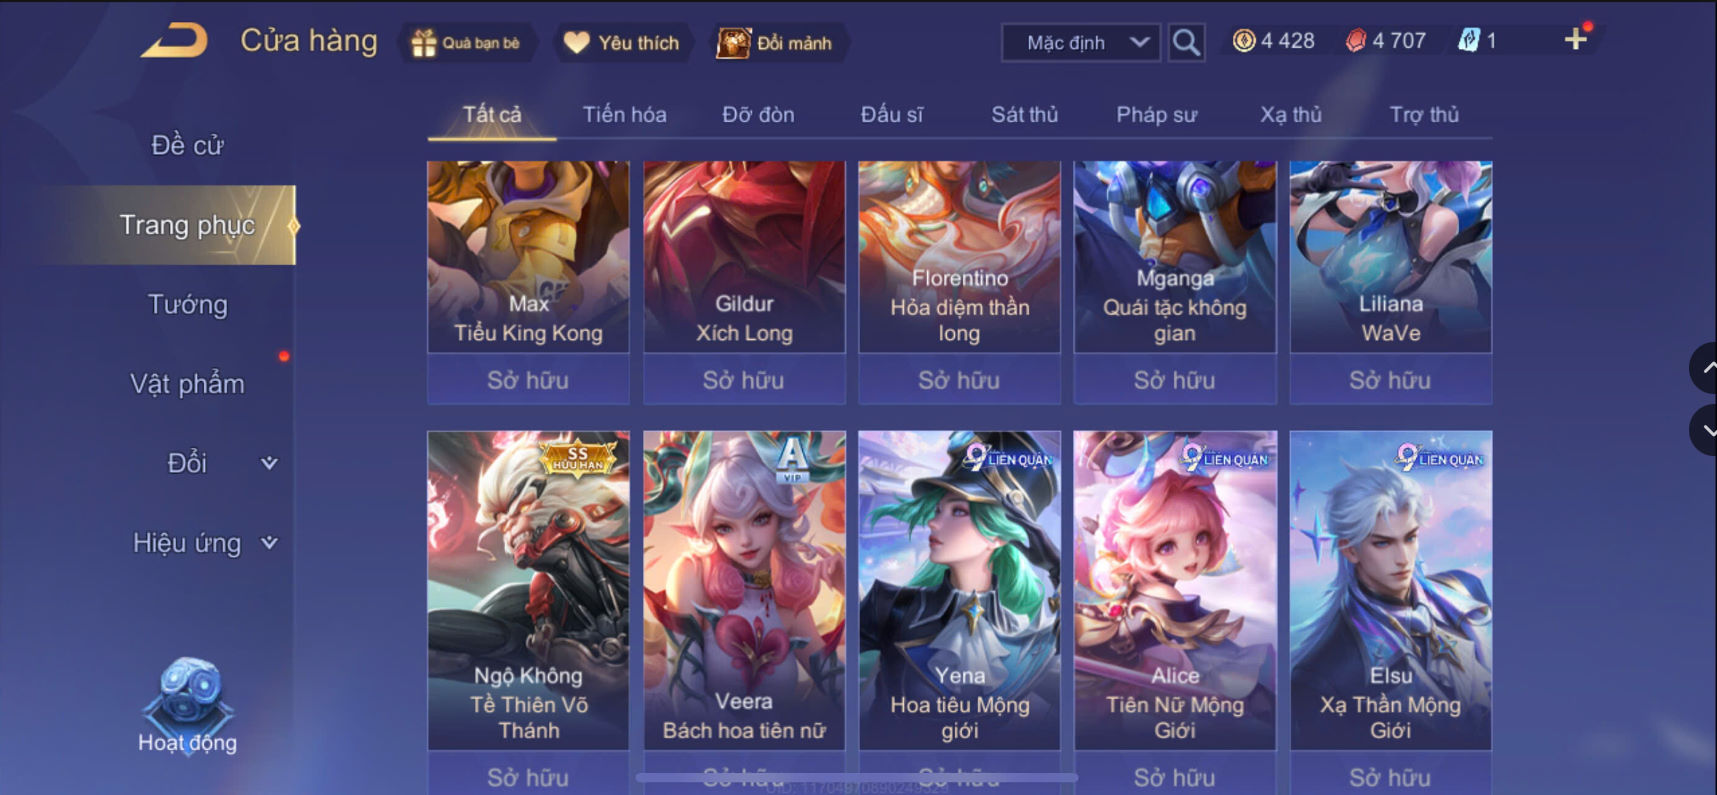Open the Mặc định sort dropdown

1081,43
